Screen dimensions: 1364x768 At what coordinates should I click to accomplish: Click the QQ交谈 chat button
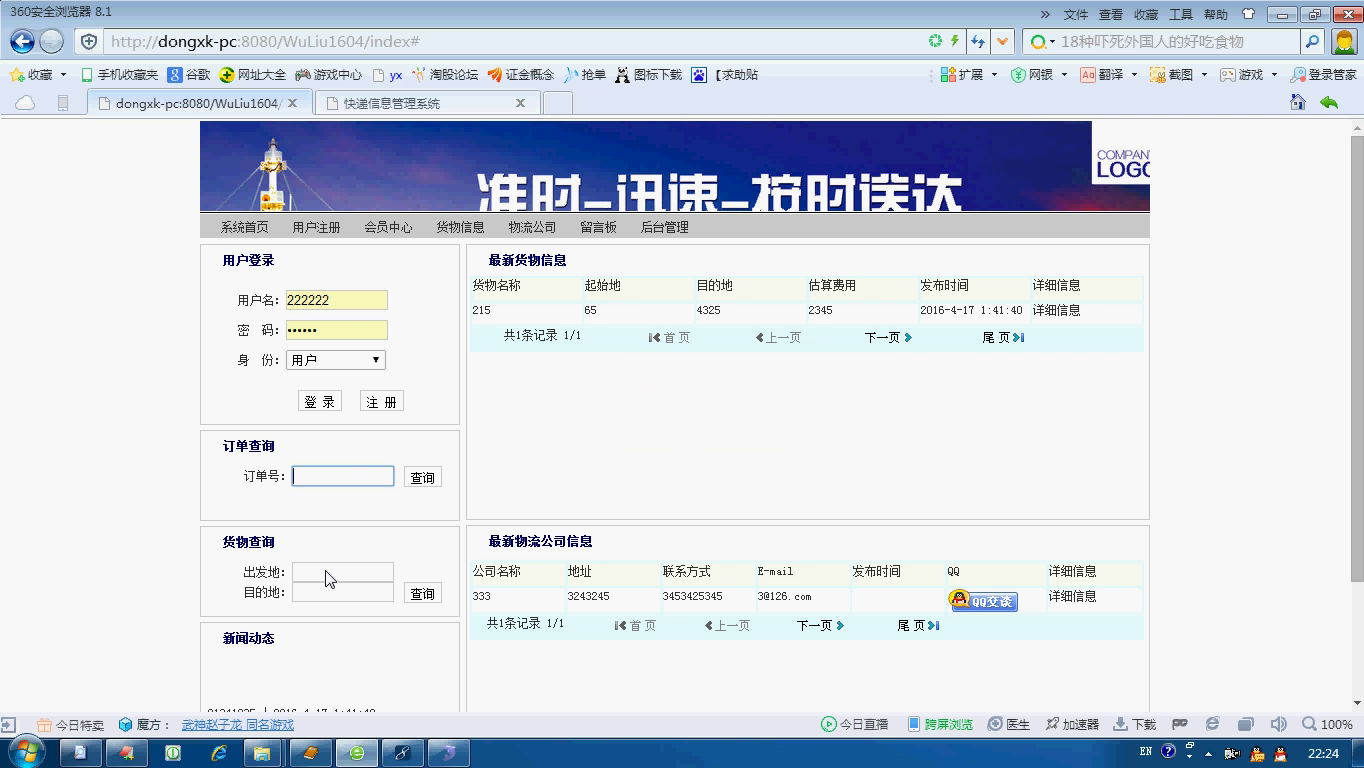point(984,600)
